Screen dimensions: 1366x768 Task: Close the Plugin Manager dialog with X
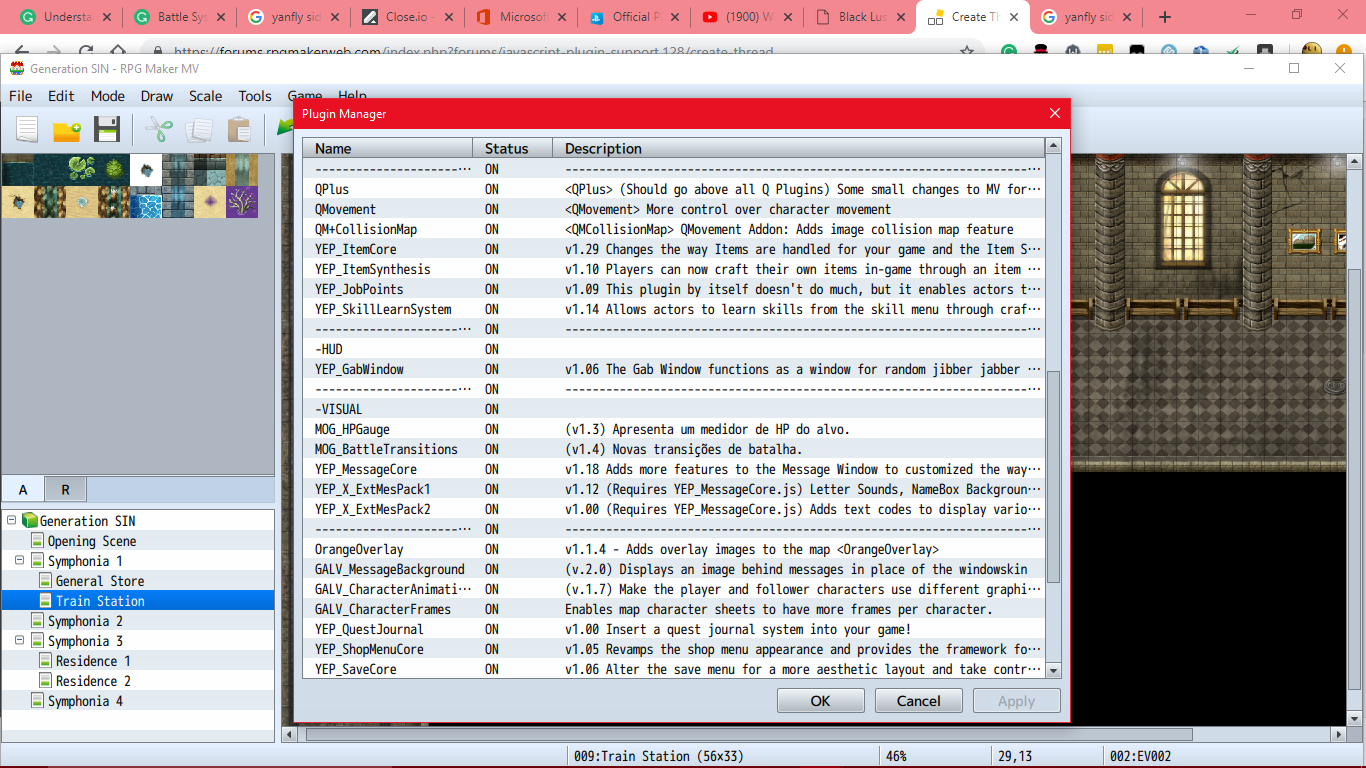click(x=1054, y=113)
